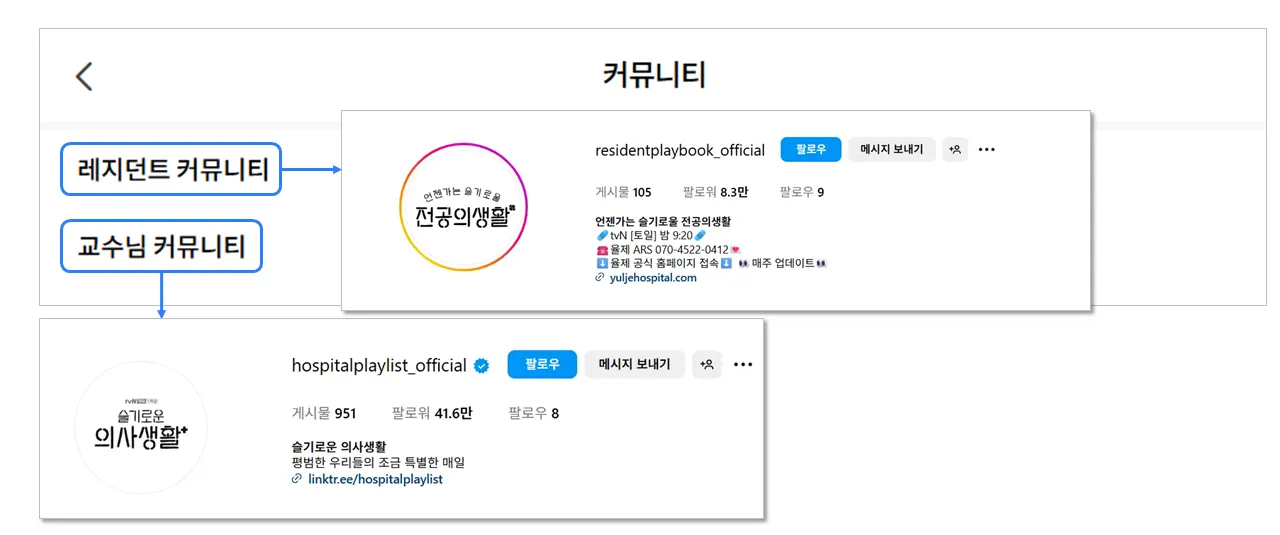Click the verified badge beside hospitalplaylist_official

coord(481,365)
